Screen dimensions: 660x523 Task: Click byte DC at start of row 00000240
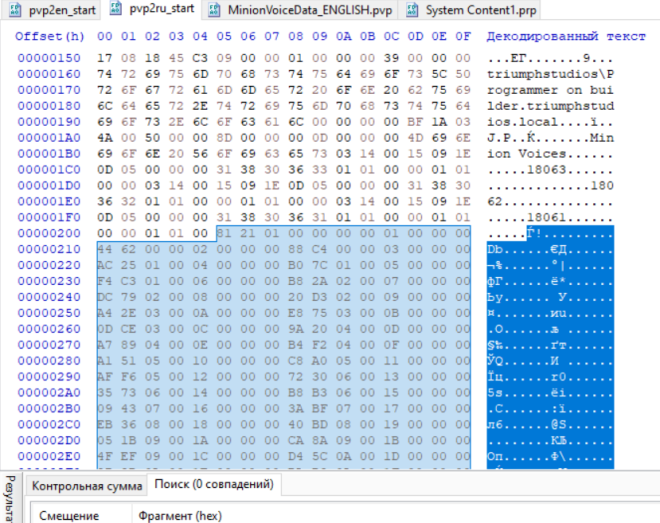click(x=104, y=297)
